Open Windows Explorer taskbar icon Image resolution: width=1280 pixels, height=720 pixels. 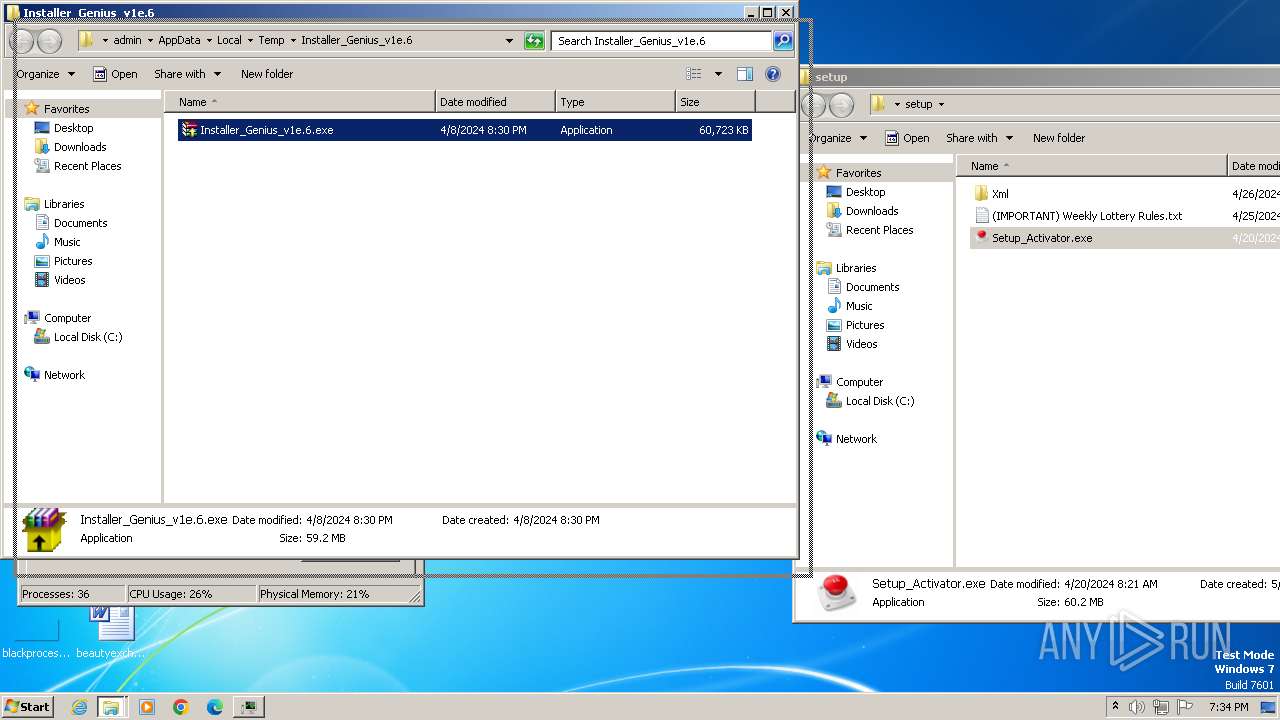point(111,707)
